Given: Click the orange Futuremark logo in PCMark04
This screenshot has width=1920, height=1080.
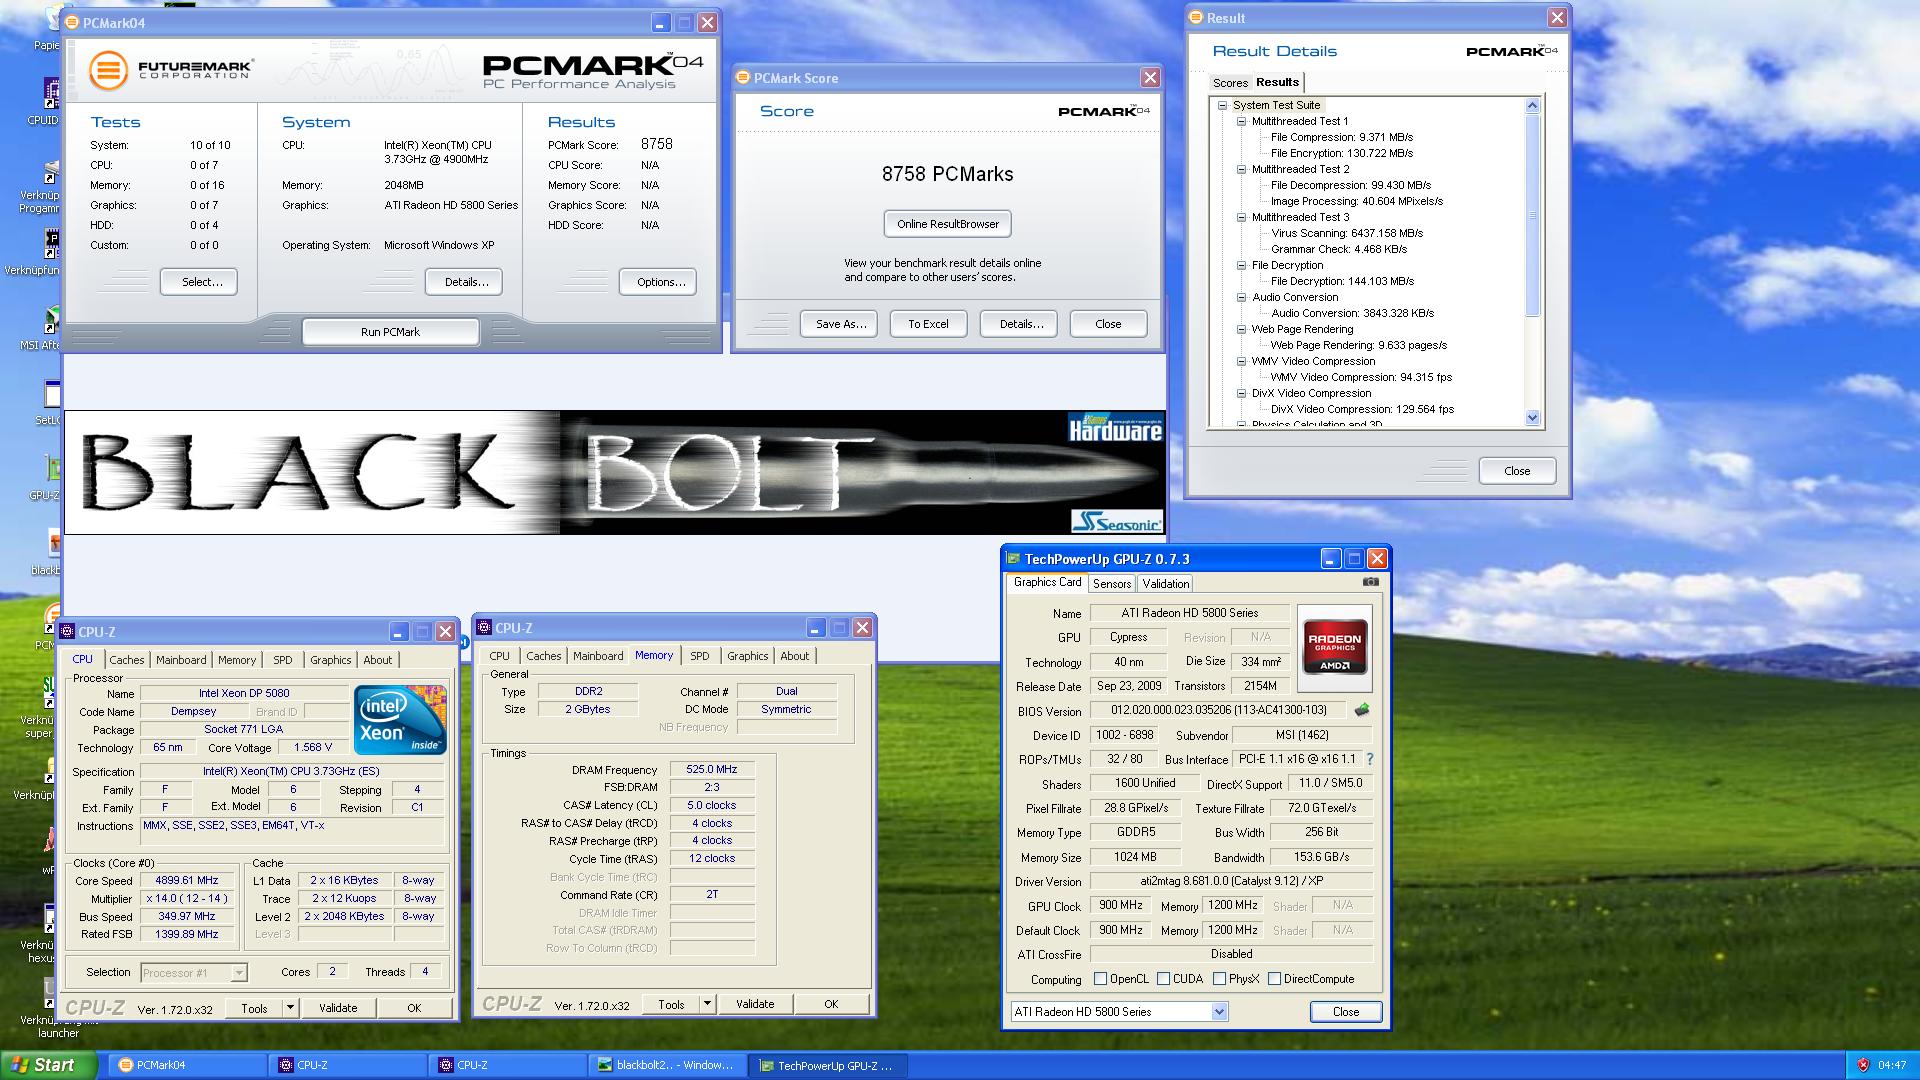Looking at the screenshot, I should point(108,70).
